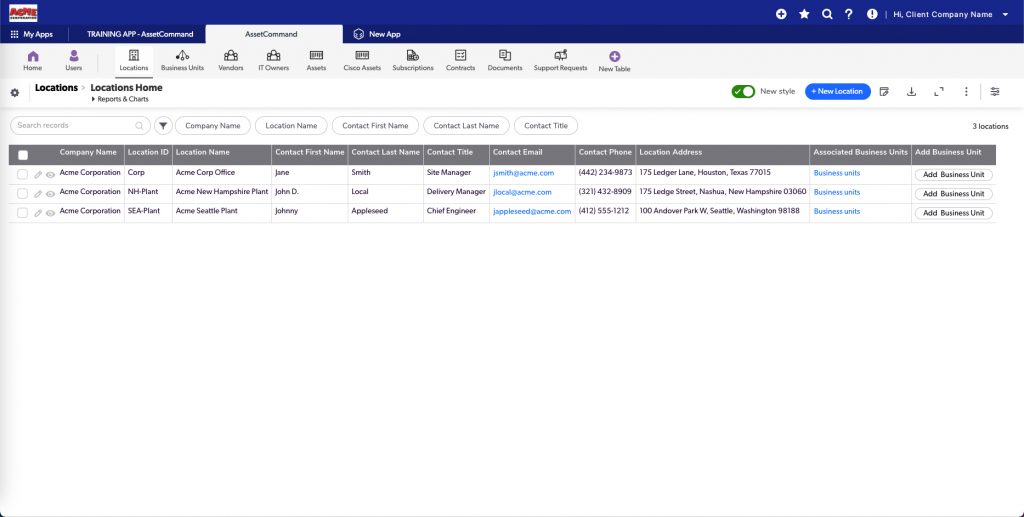Open the Contact Title filter pill
The image size is (1024, 517).
[x=546, y=126]
